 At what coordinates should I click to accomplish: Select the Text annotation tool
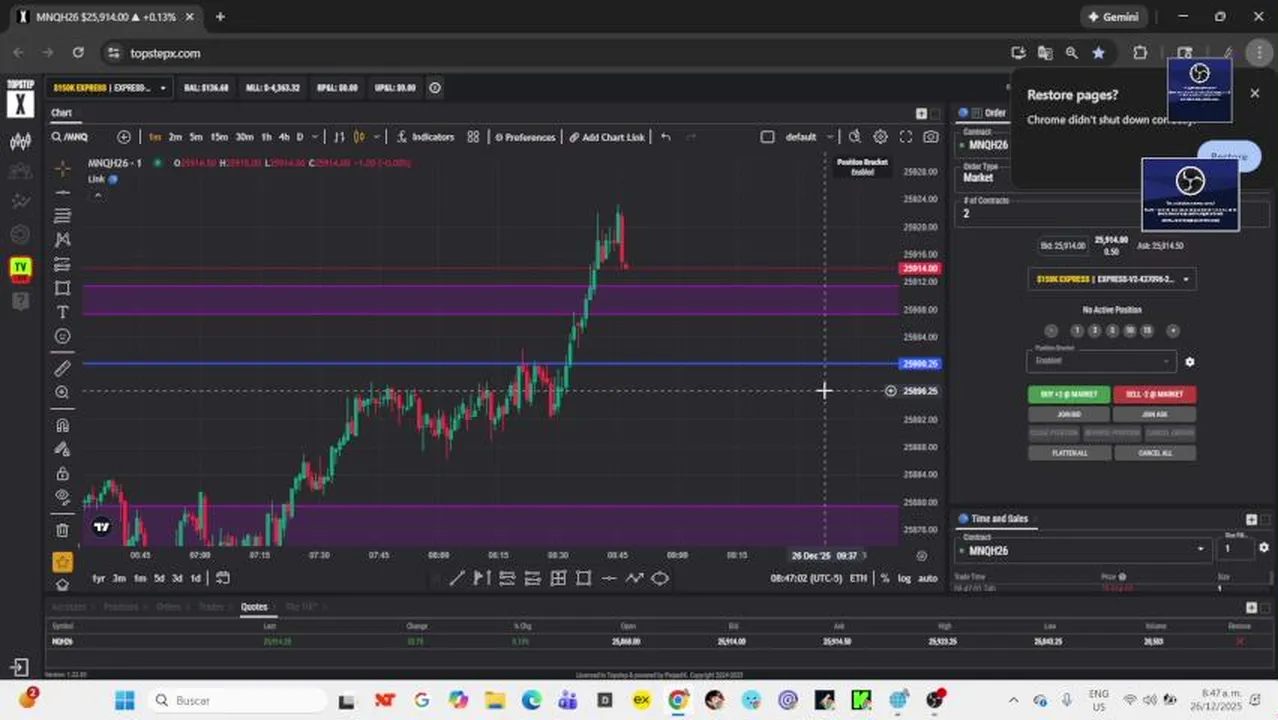[x=62, y=312]
